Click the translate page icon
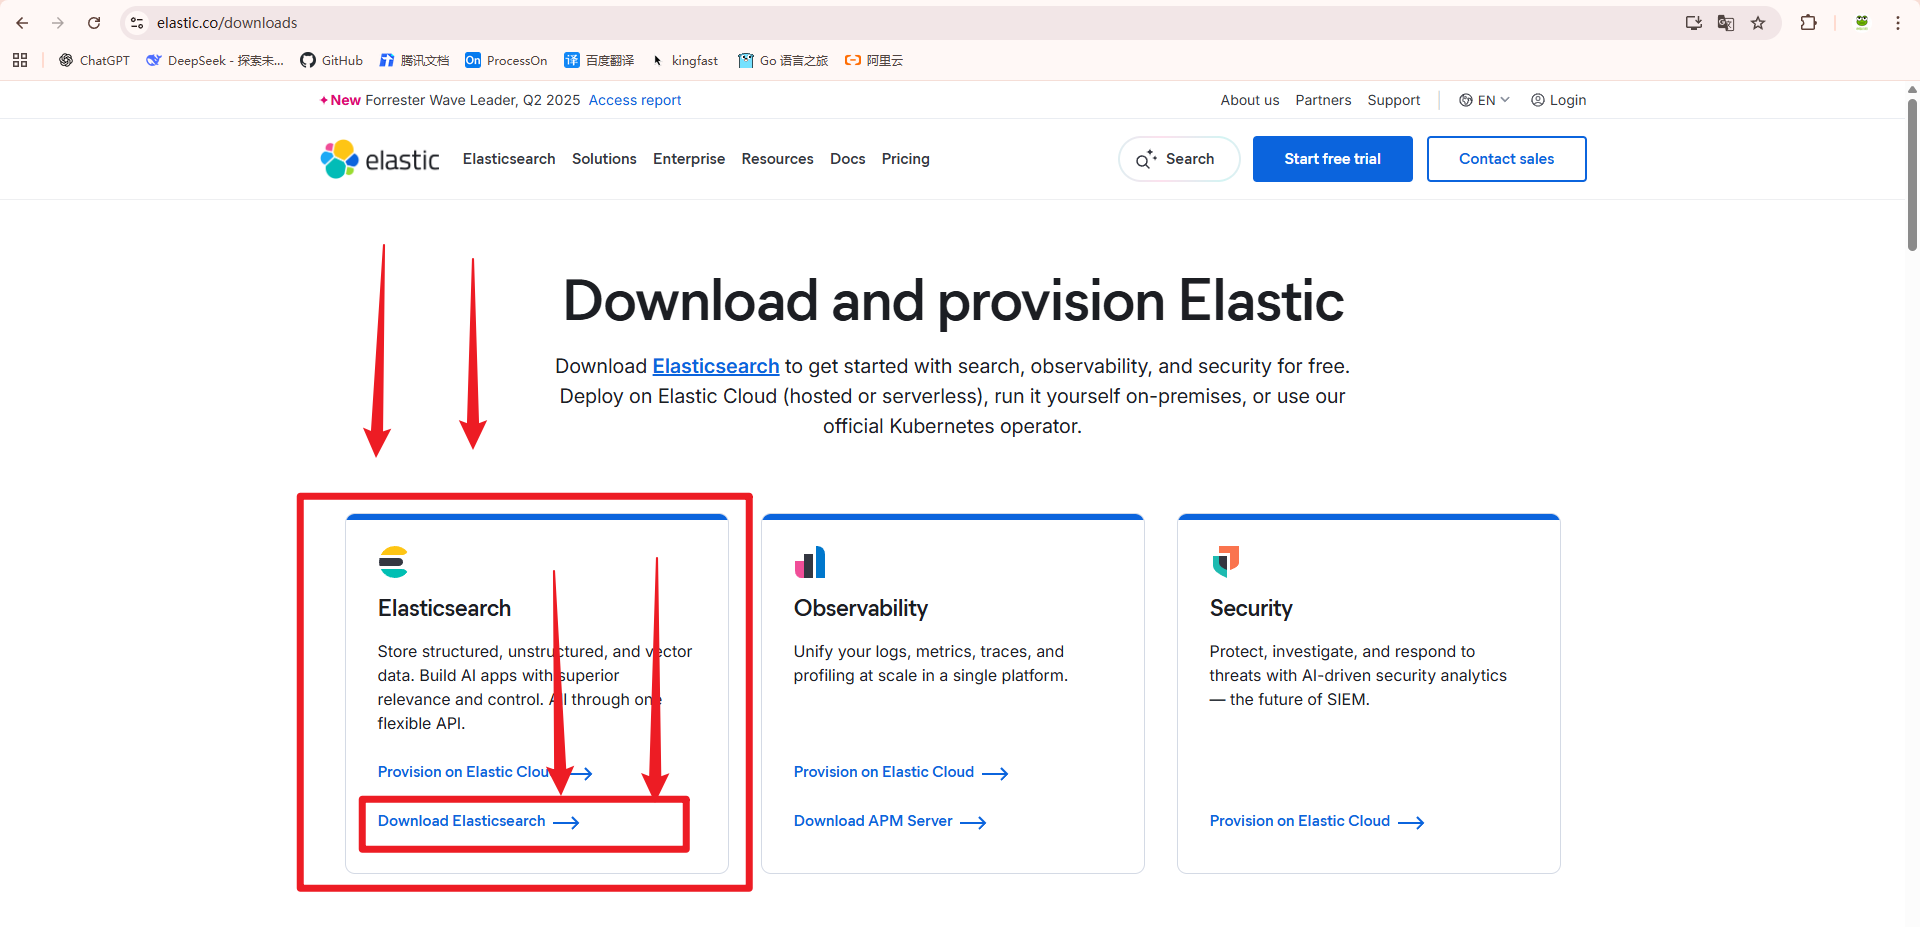1920x927 pixels. 1725,23
